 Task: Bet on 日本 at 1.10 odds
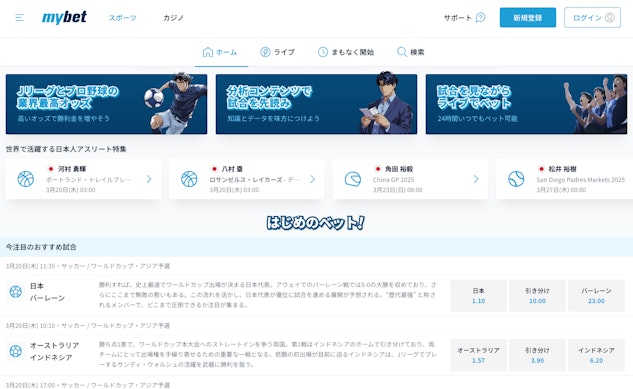click(478, 296)
